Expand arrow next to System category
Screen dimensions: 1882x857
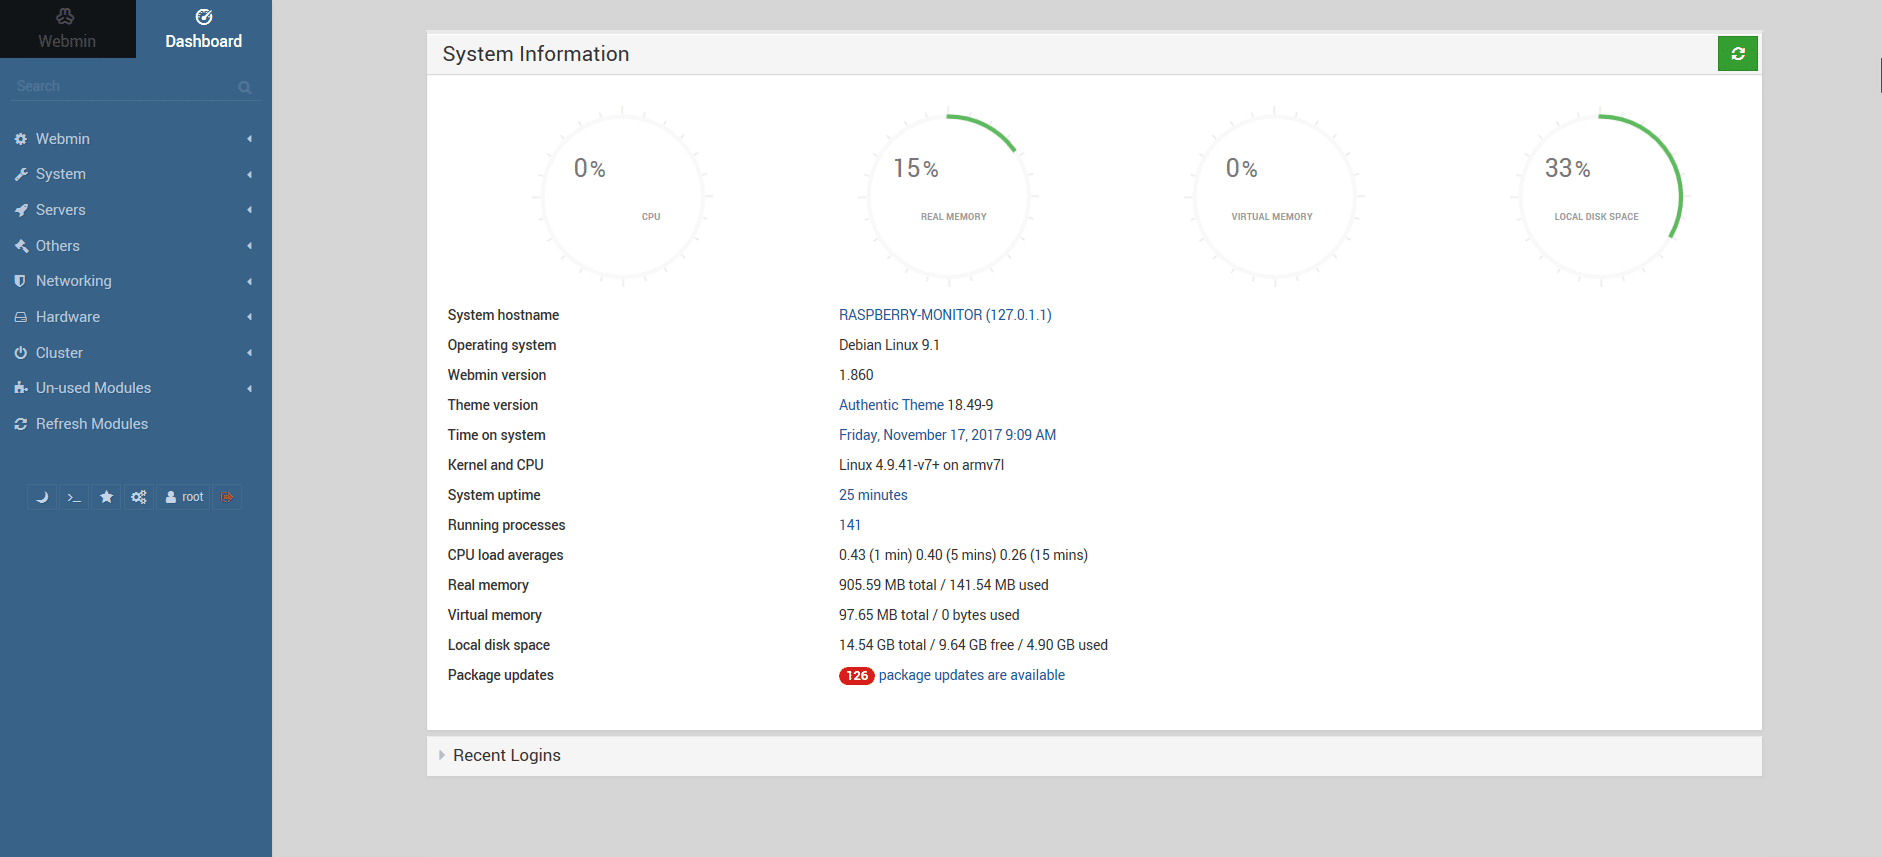click(x=250, y=174)
